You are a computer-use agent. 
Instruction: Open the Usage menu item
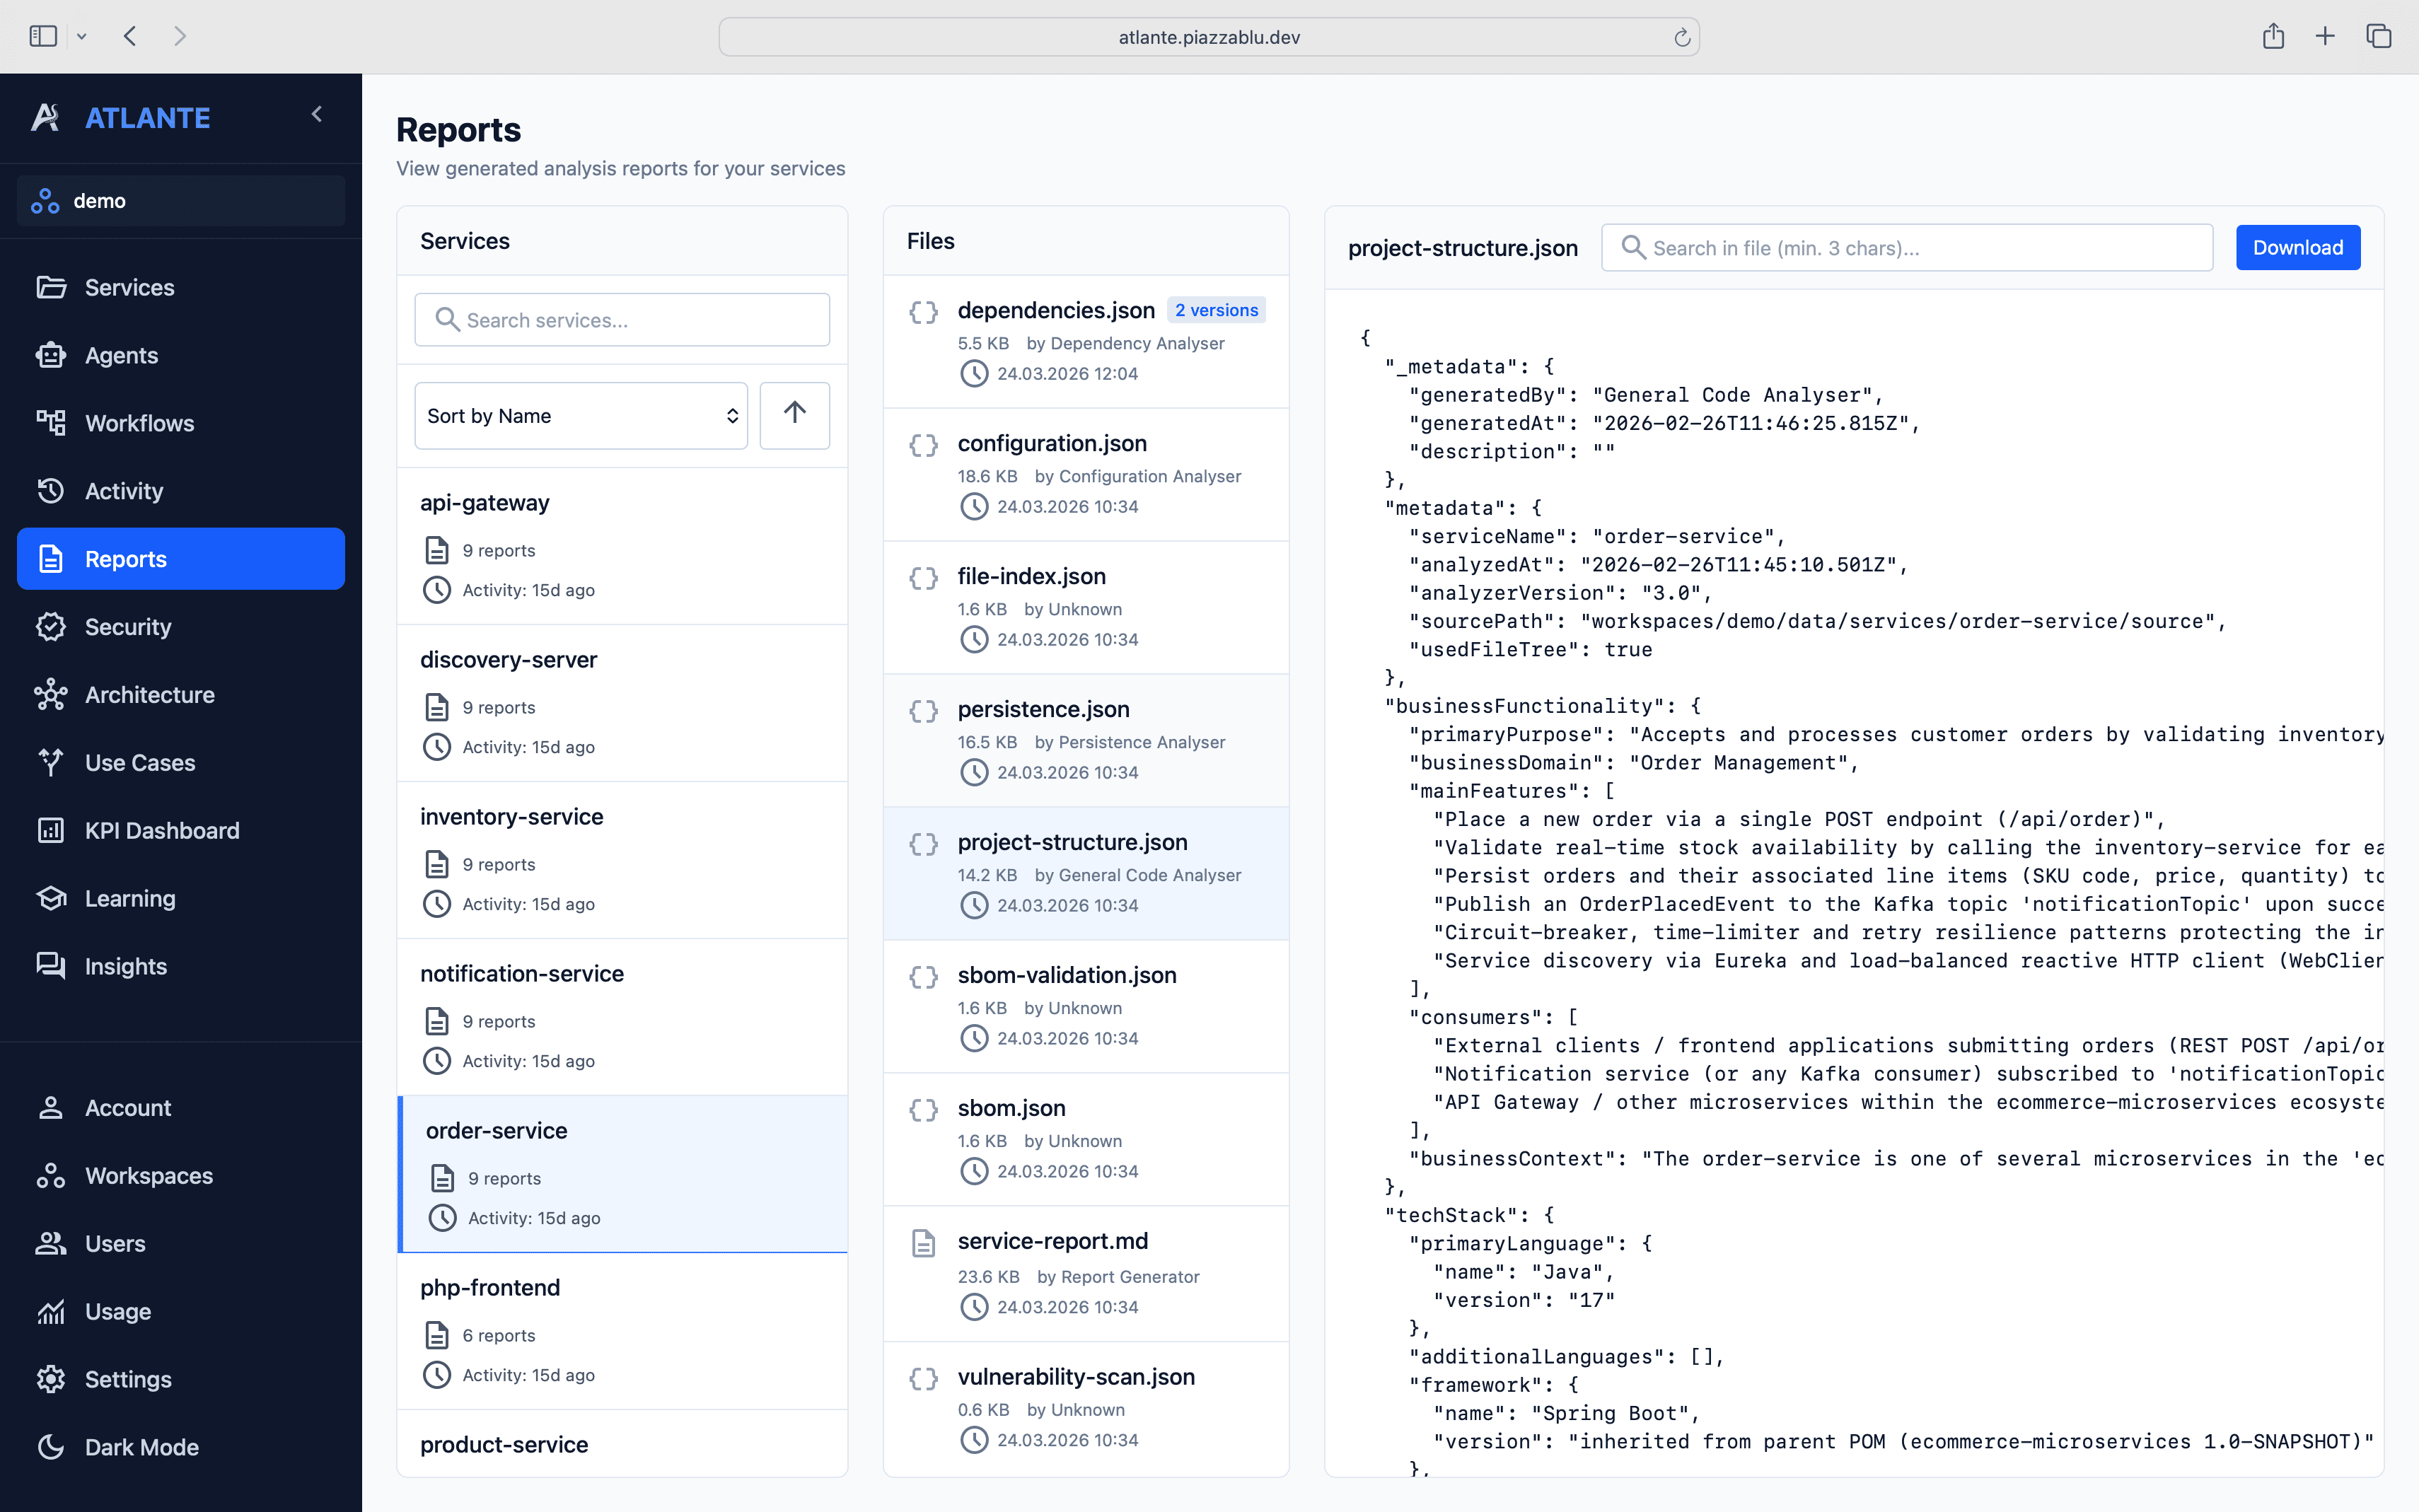(118, 1311)
